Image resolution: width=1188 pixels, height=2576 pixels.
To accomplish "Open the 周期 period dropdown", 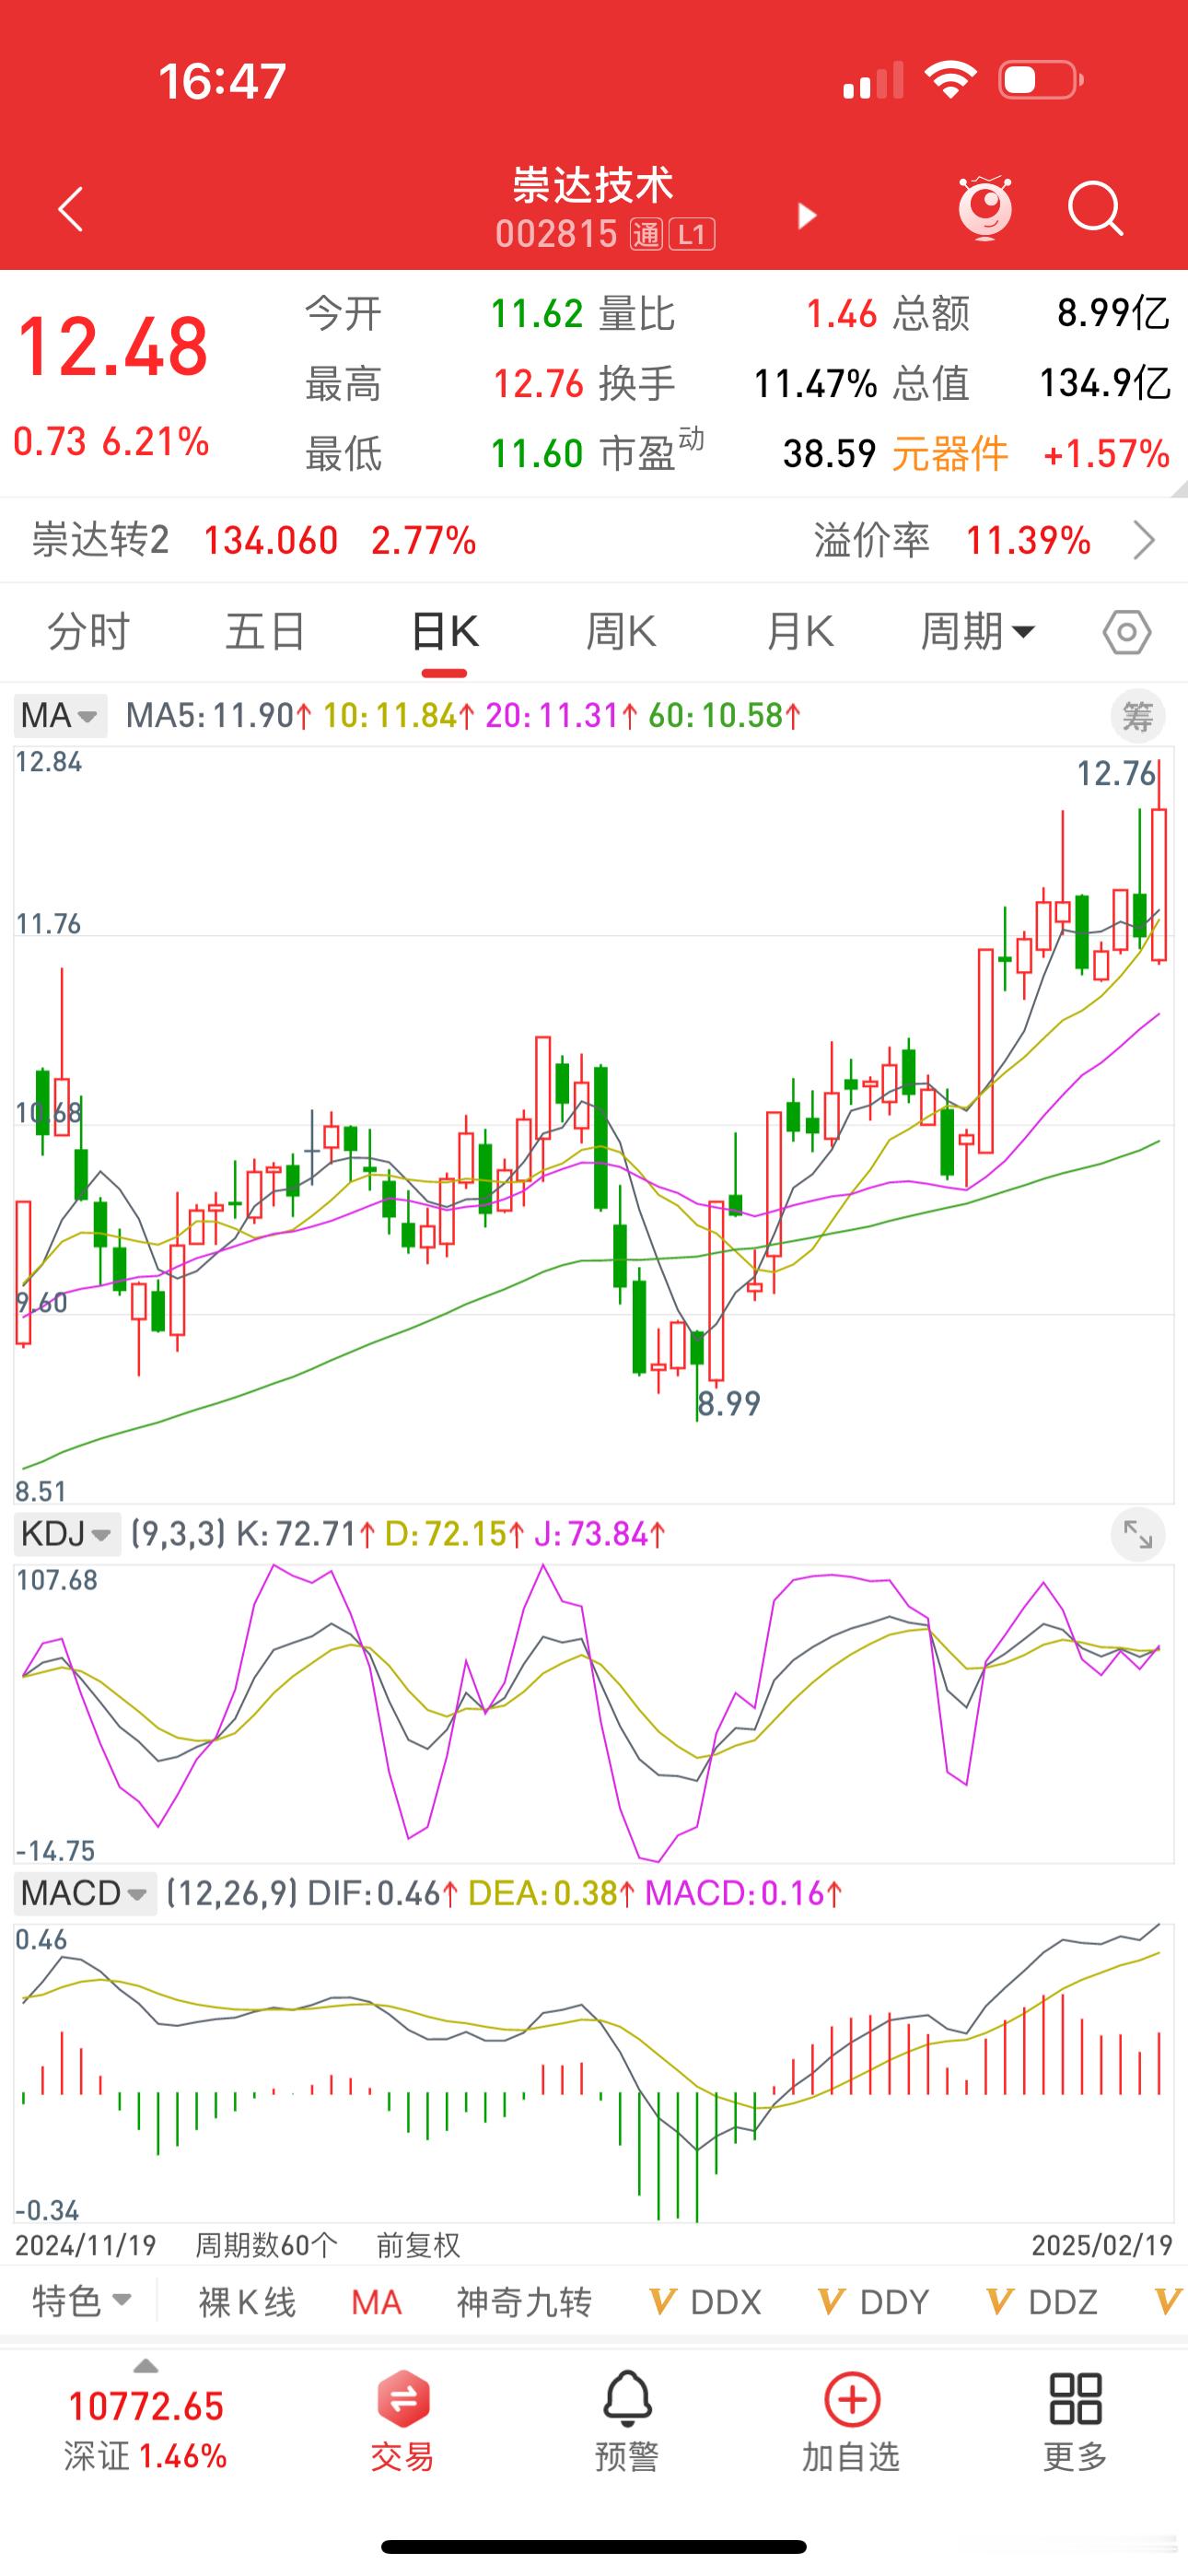I will click(977, 632).
